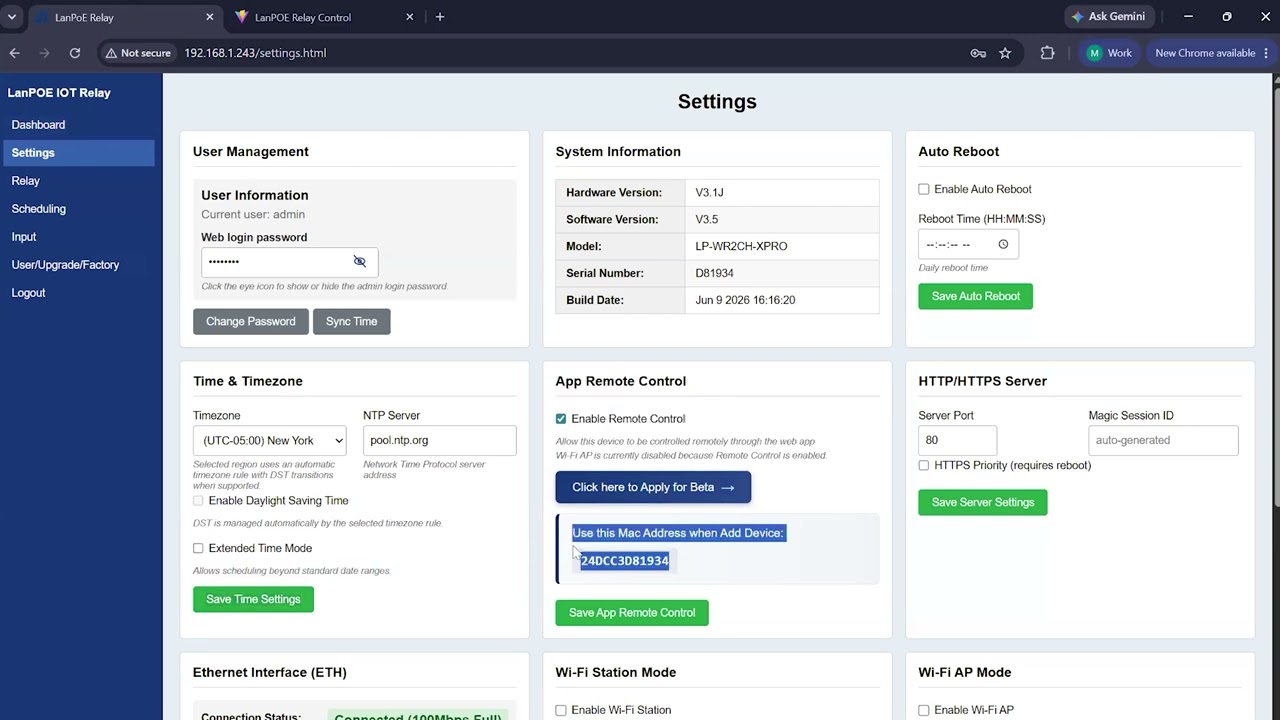The width and height of the screenshot is (1280, 720).
Task: Click the NTP Server input field
Action: coord(440,440)
